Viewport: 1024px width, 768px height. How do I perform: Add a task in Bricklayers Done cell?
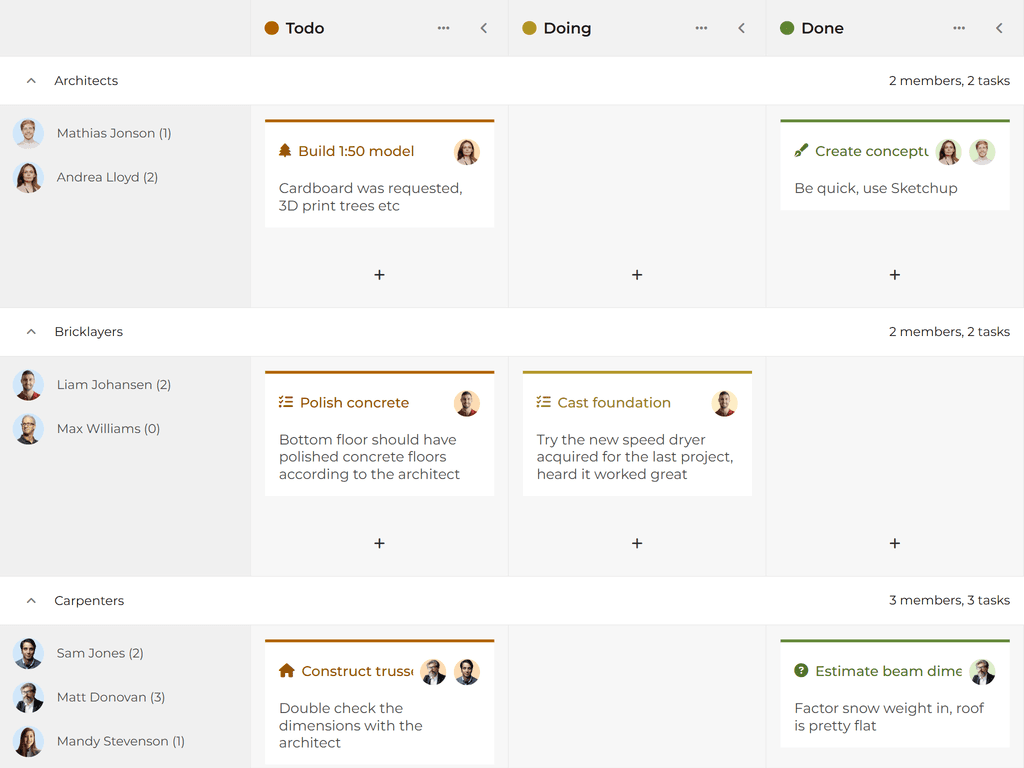[x=894, y=543]
